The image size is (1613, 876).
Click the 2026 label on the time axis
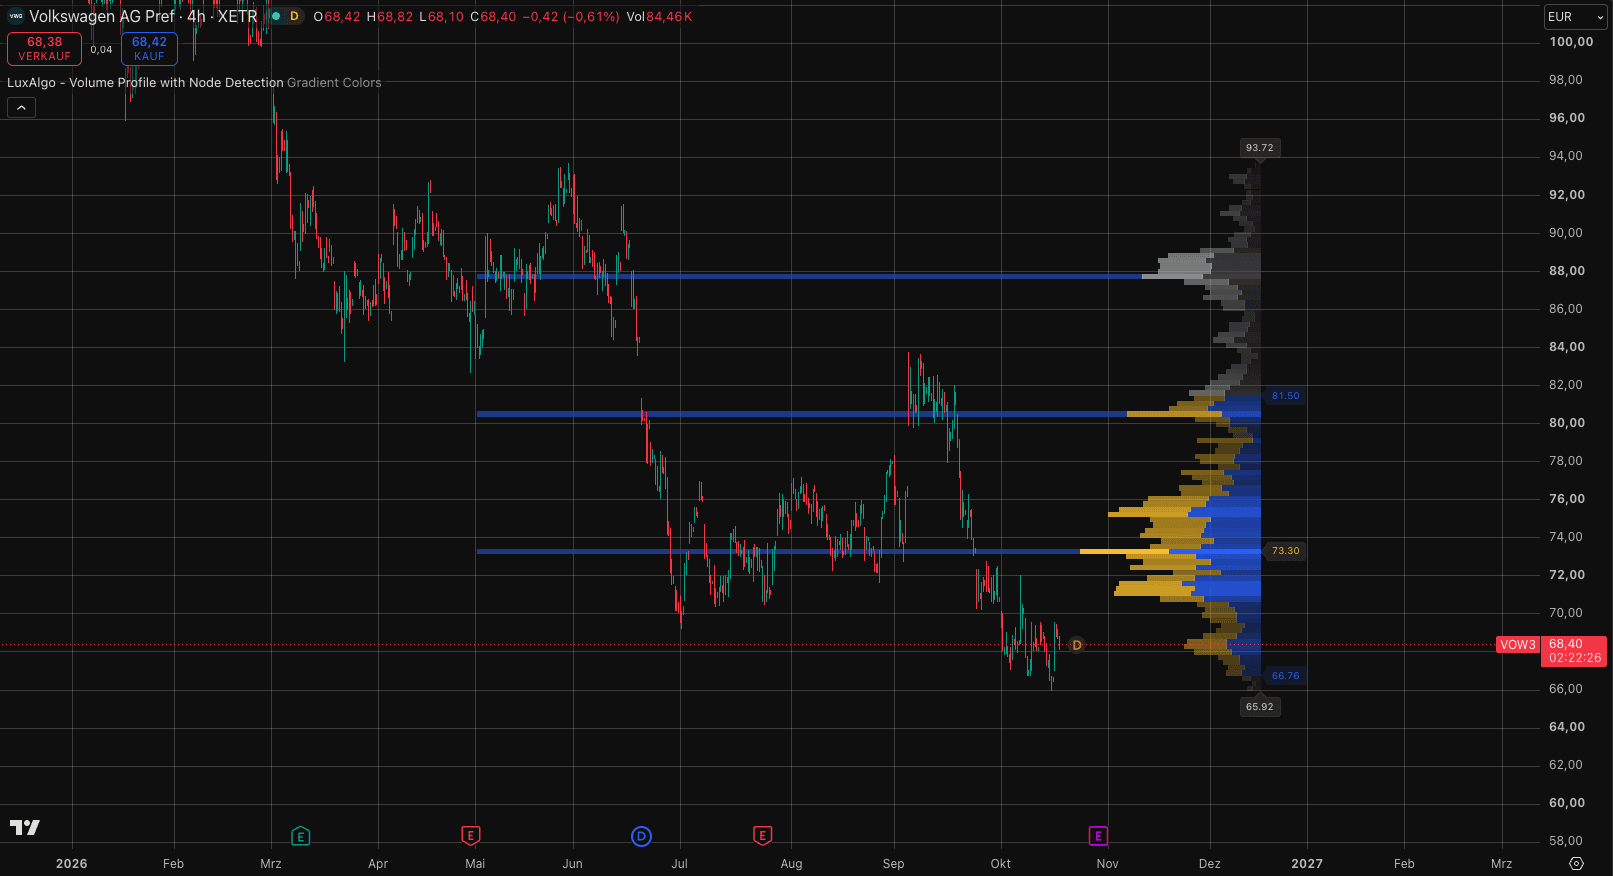tap(72, 864)
